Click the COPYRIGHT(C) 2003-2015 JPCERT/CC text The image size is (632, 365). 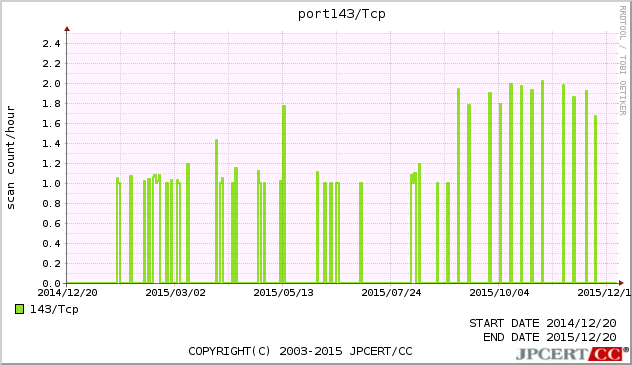click(x=301, y=351)
